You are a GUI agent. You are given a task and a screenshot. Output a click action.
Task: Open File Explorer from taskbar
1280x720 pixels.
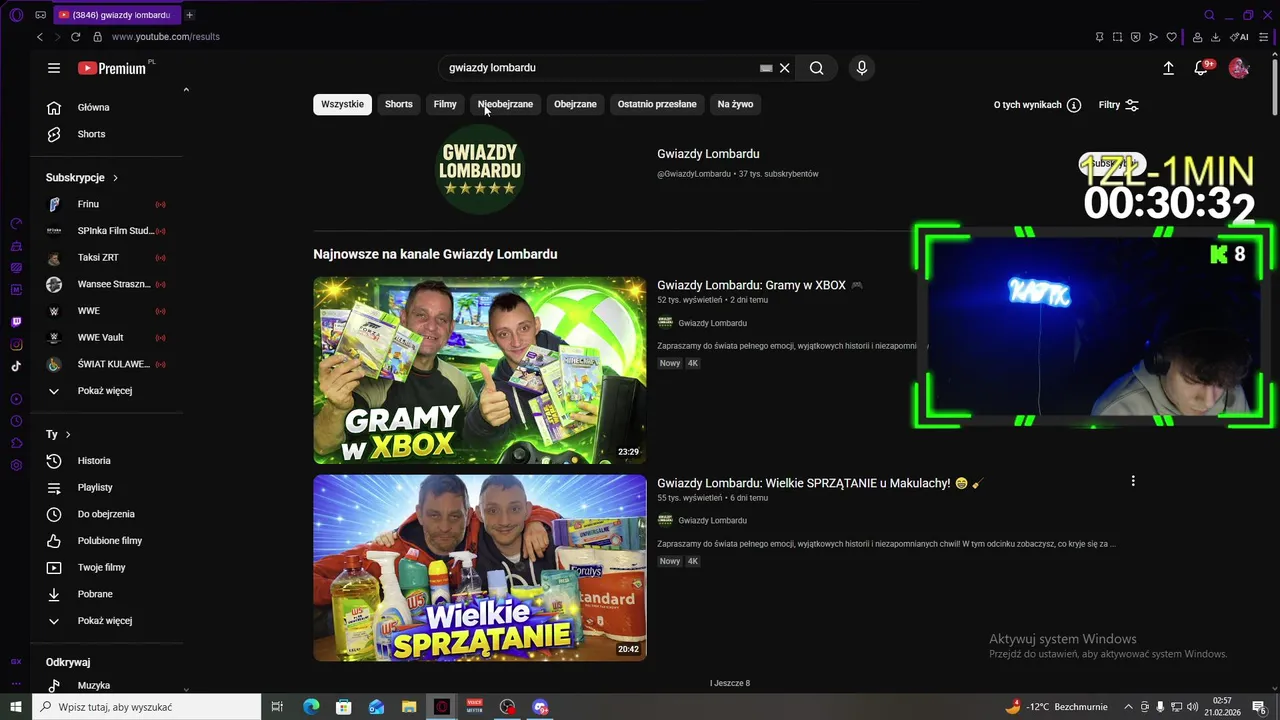tap(409, 707)
